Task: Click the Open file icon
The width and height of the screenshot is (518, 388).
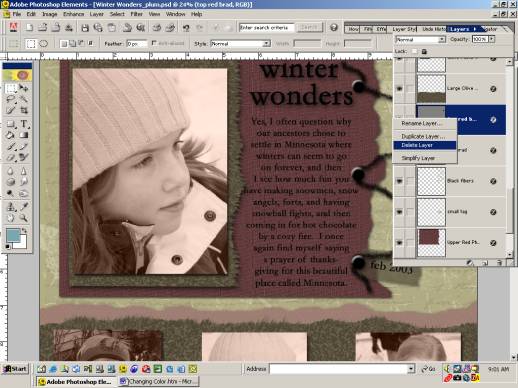Action: (42, 28)
